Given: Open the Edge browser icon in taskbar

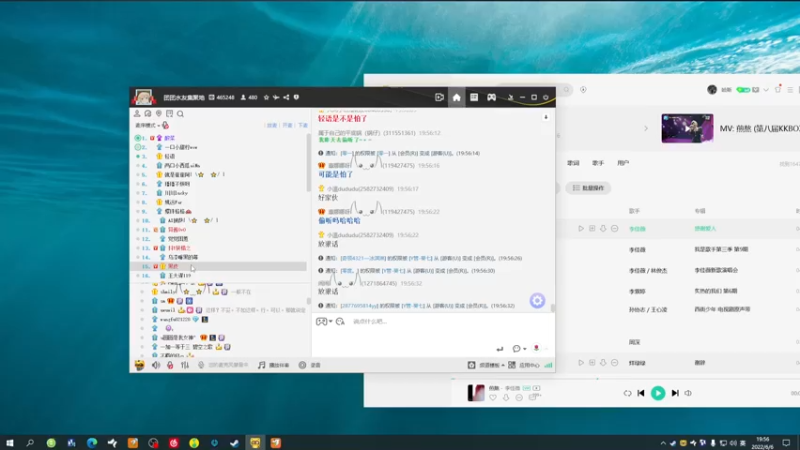Looking at the screenshot, I should coord(92,443).
